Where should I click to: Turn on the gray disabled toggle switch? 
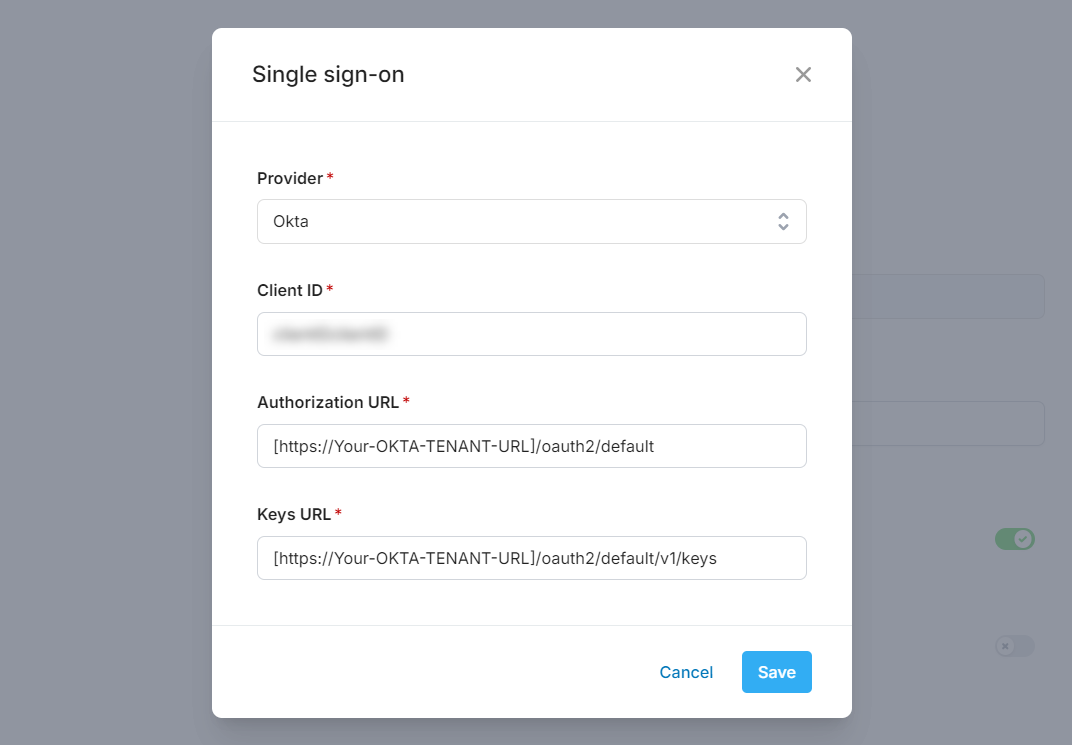[1014, 646]
